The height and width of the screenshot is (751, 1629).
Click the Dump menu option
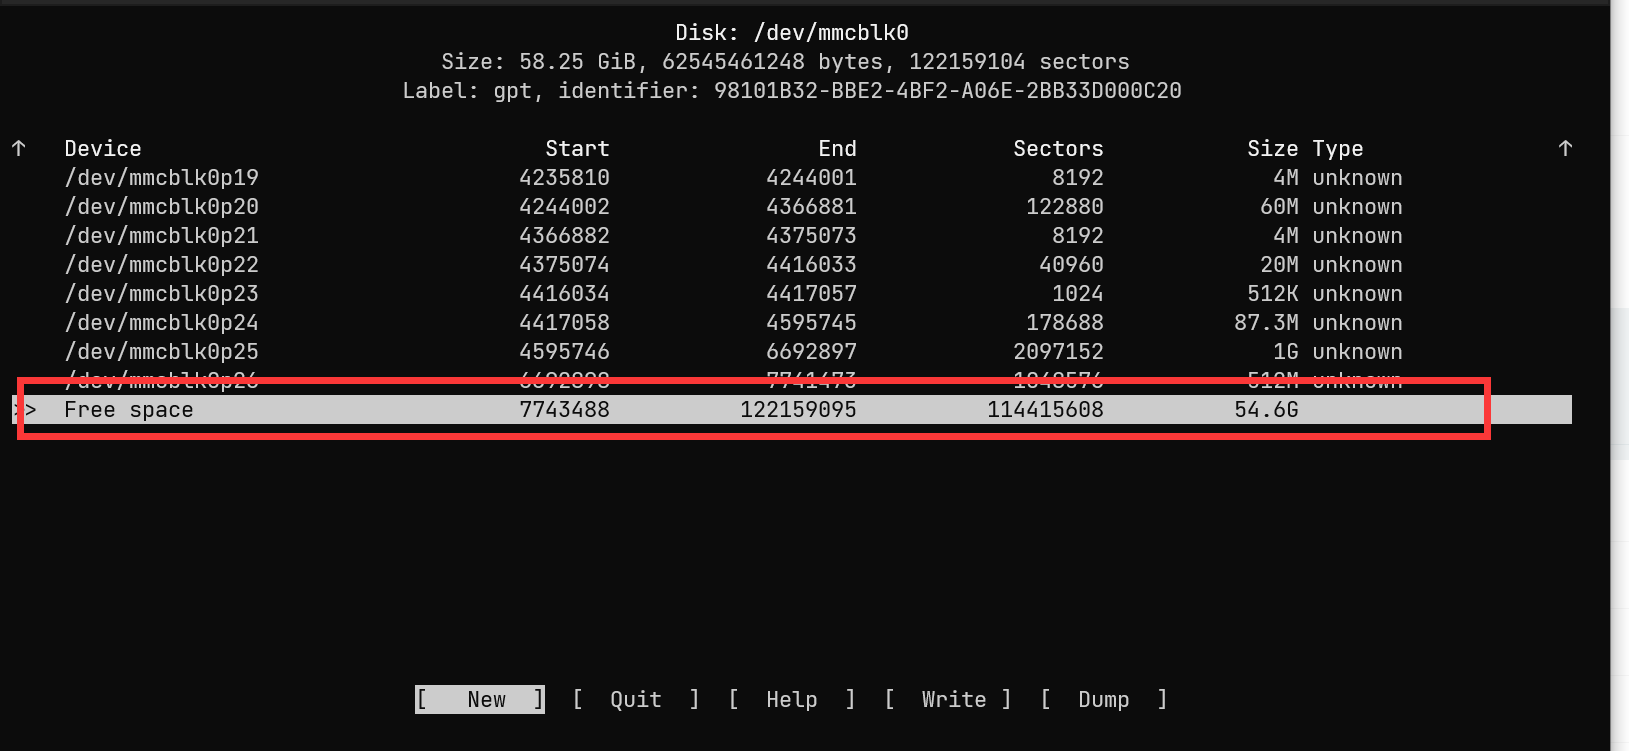click(x=1103, y=699)
